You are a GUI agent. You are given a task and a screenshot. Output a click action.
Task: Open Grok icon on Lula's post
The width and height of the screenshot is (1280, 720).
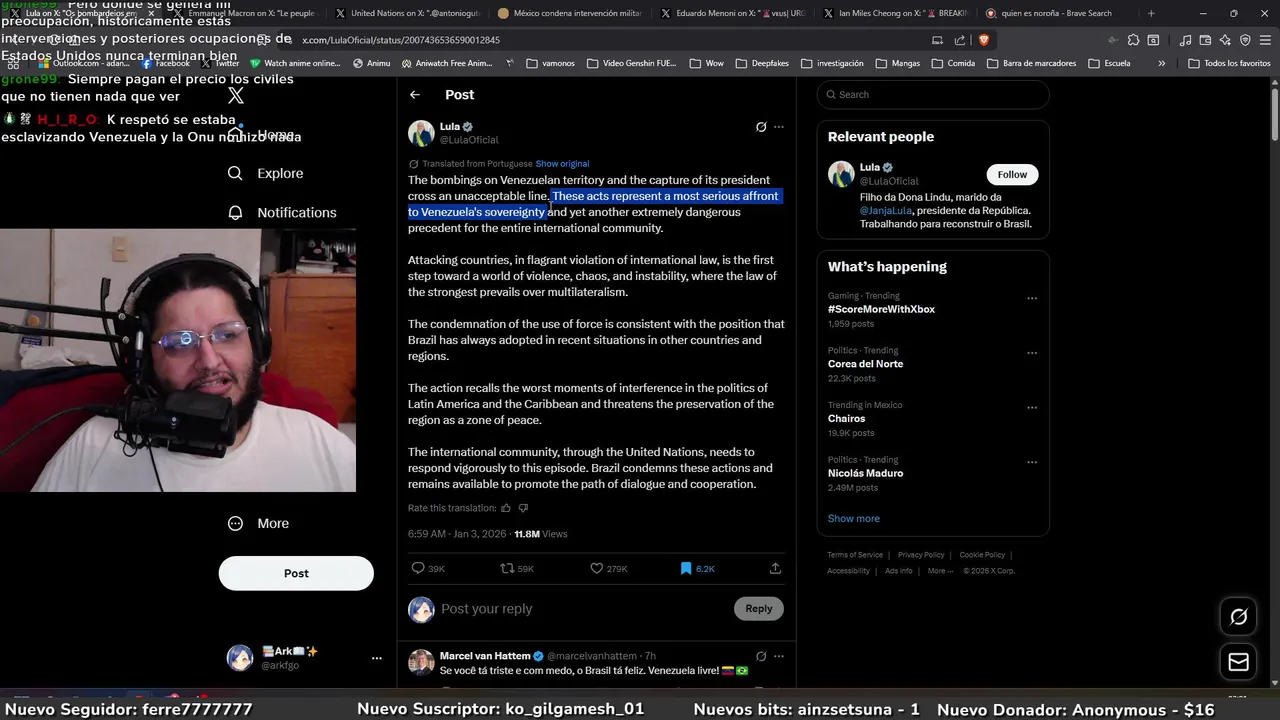pyautogui.click(x=761, y=127)
